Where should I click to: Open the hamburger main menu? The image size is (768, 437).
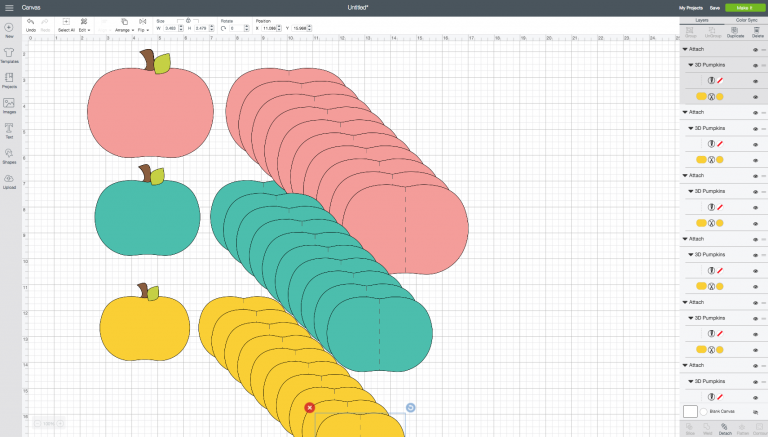coord(9,7)
